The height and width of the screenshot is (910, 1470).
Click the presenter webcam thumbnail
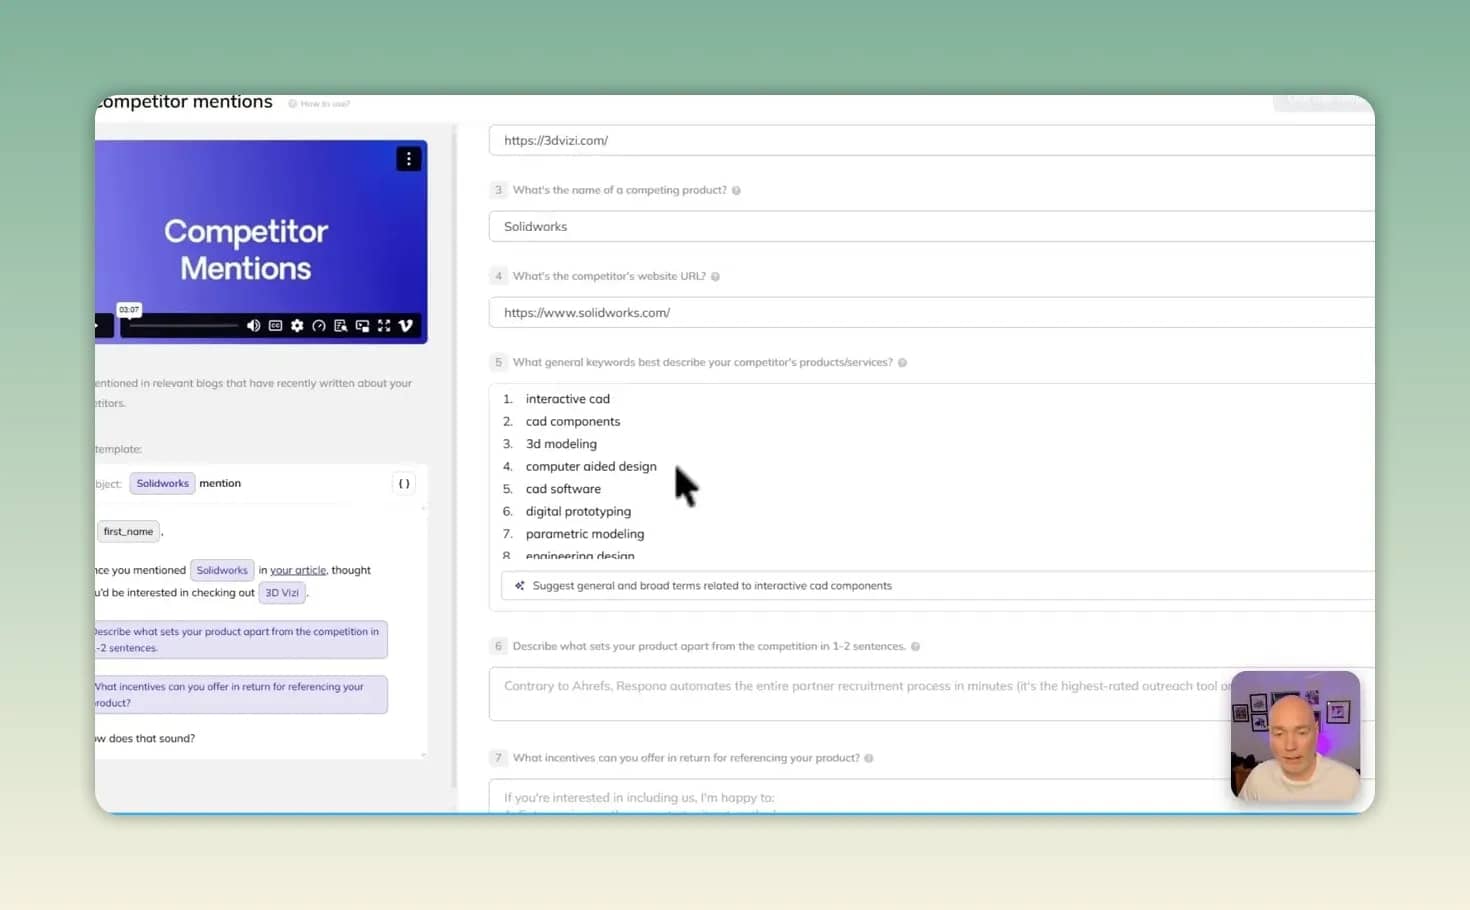(1295, 736)
